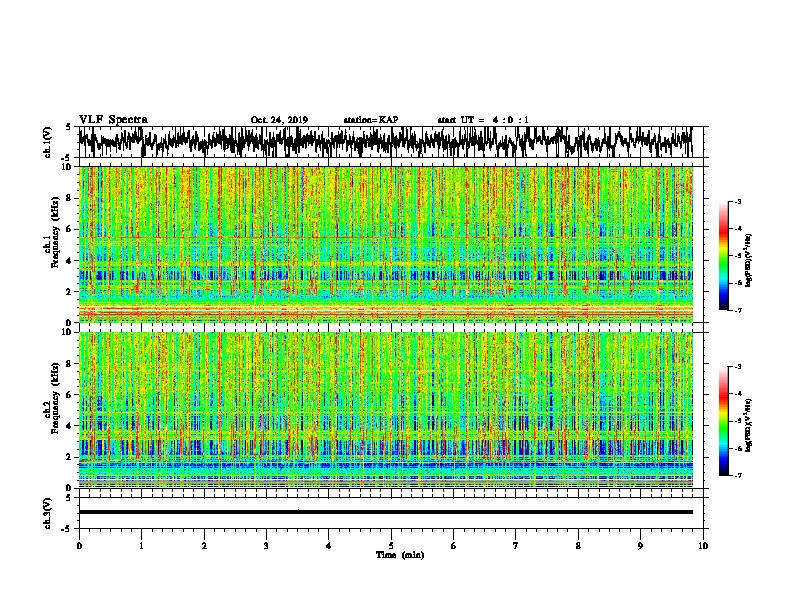Click the ch.1 voltage waveform trace
This screenshot has width=792, height=612.
tap(385, 142)
